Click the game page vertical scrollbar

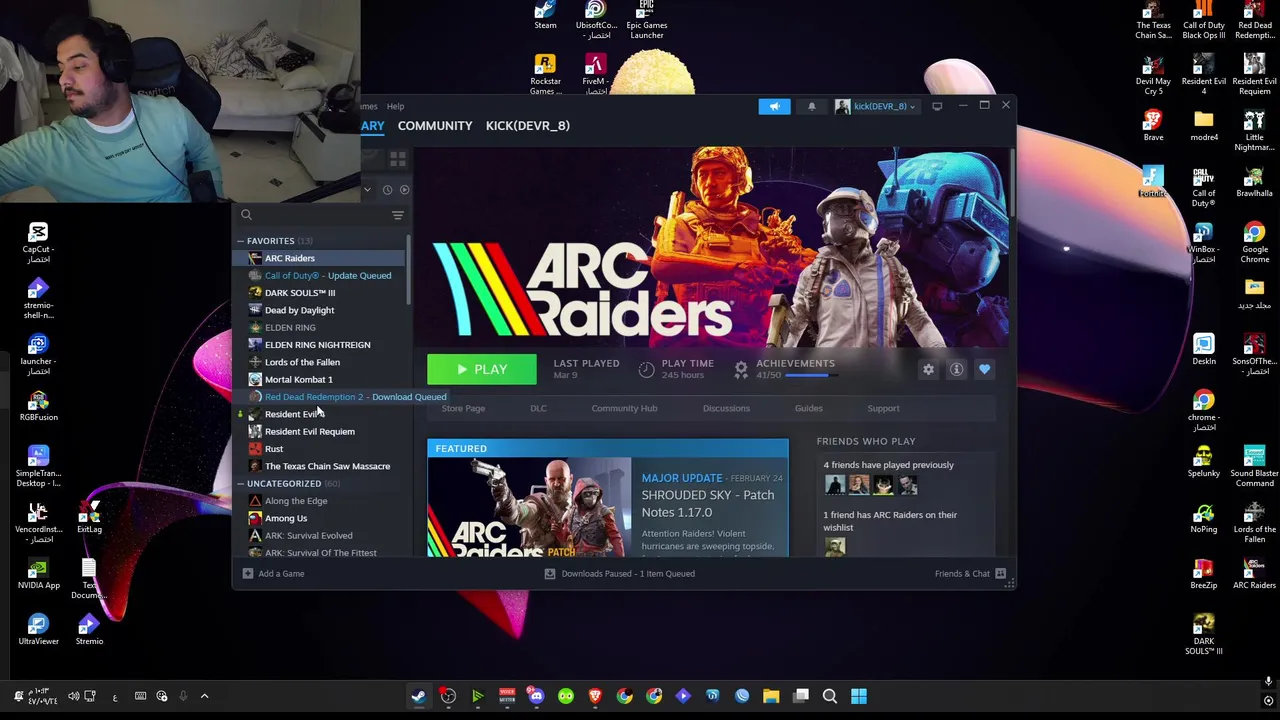(1012, 182)
